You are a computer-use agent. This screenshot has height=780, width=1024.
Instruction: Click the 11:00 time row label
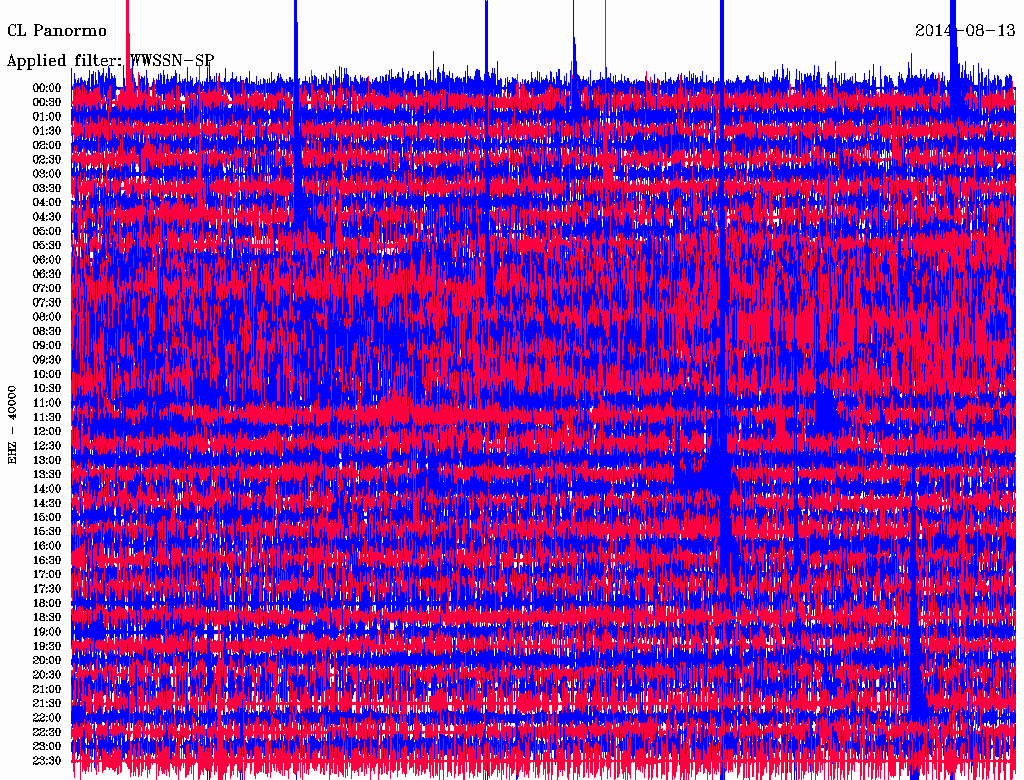pyautogui.click(x=47, y=403)
